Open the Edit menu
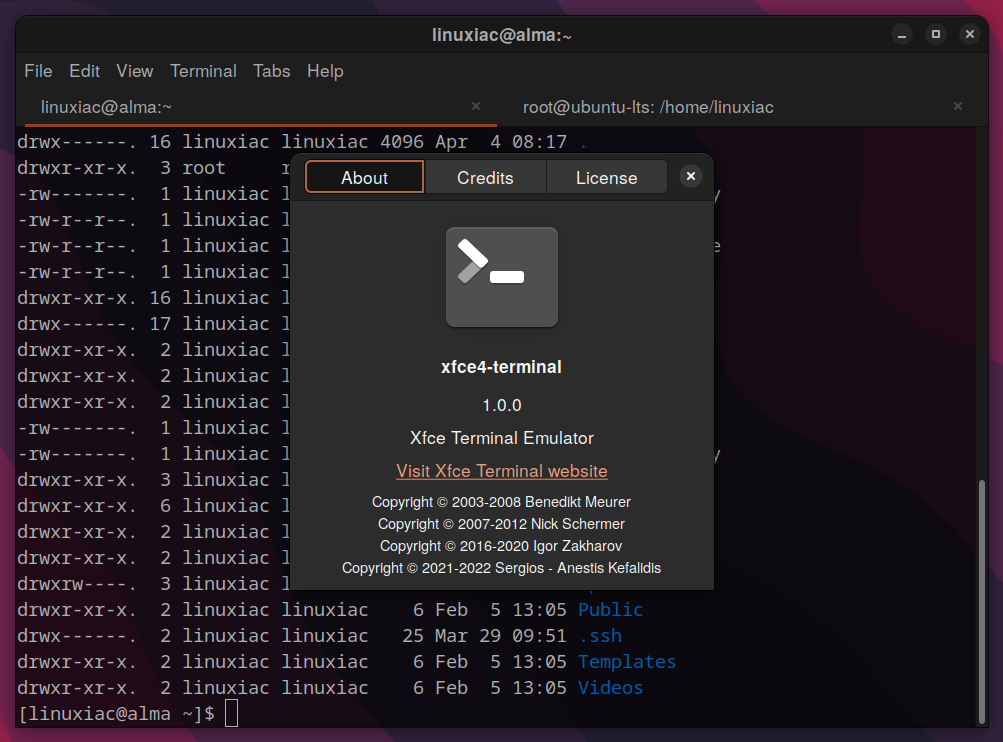1003x742 pixels. click(x=84, y=71)
